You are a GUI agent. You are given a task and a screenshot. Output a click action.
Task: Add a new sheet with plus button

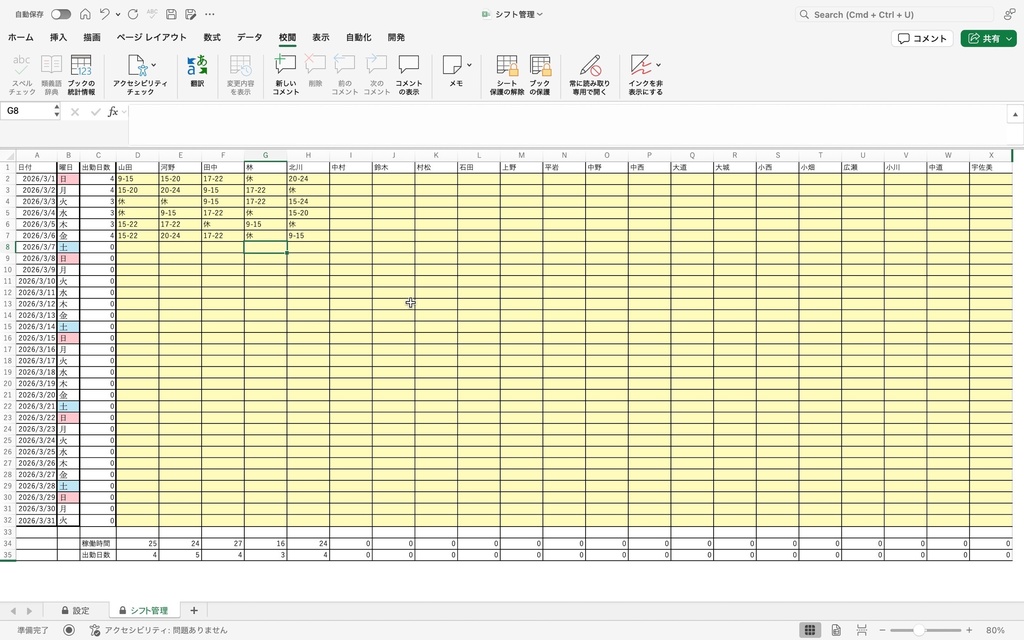[194, 610]
